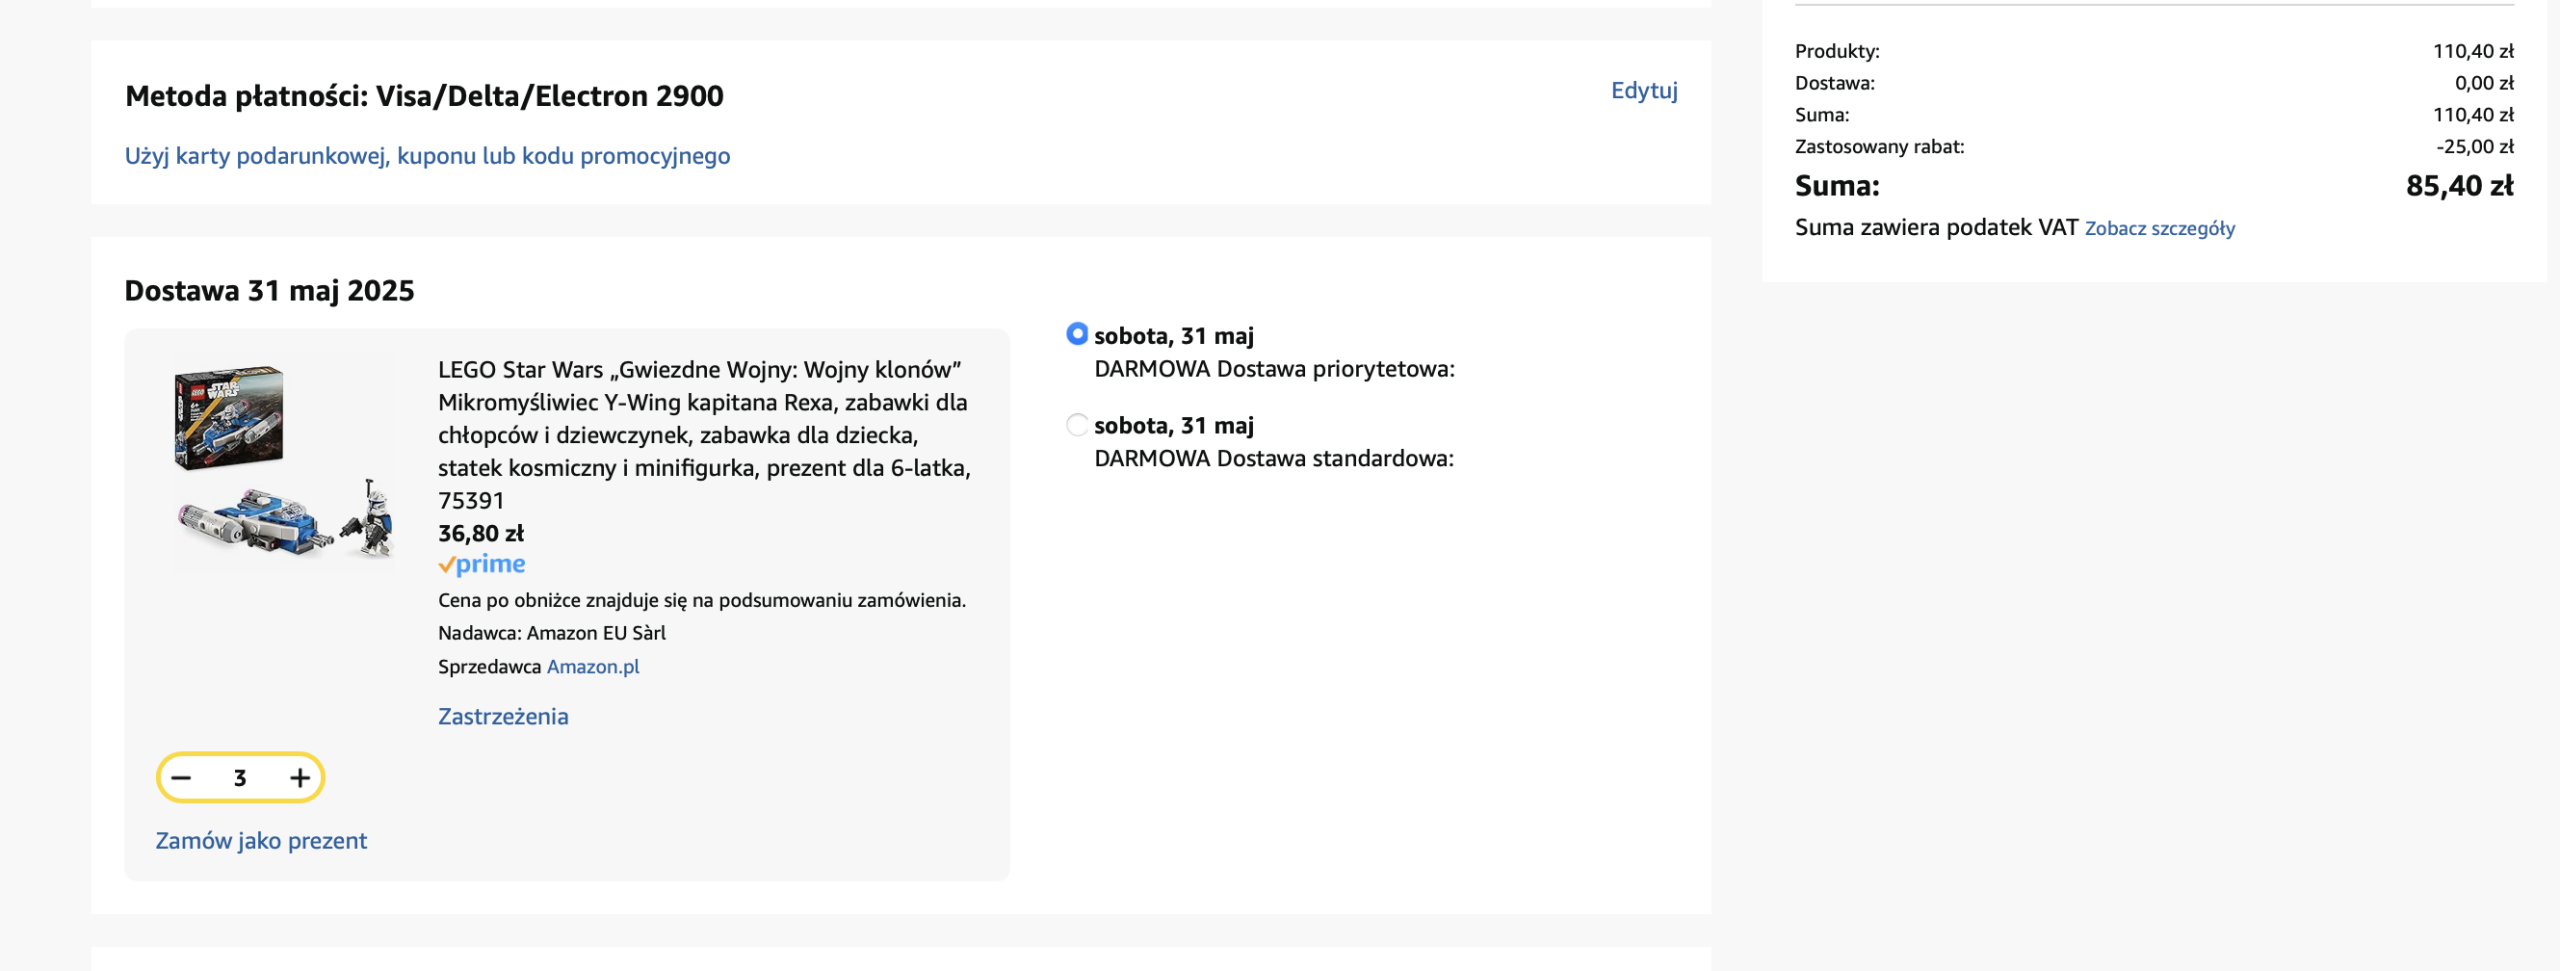This screenshot has width=2560, height=971.
Task: Click the LEGO Star Wars product title
Action: pyautogui.click(x=704, y=435)
